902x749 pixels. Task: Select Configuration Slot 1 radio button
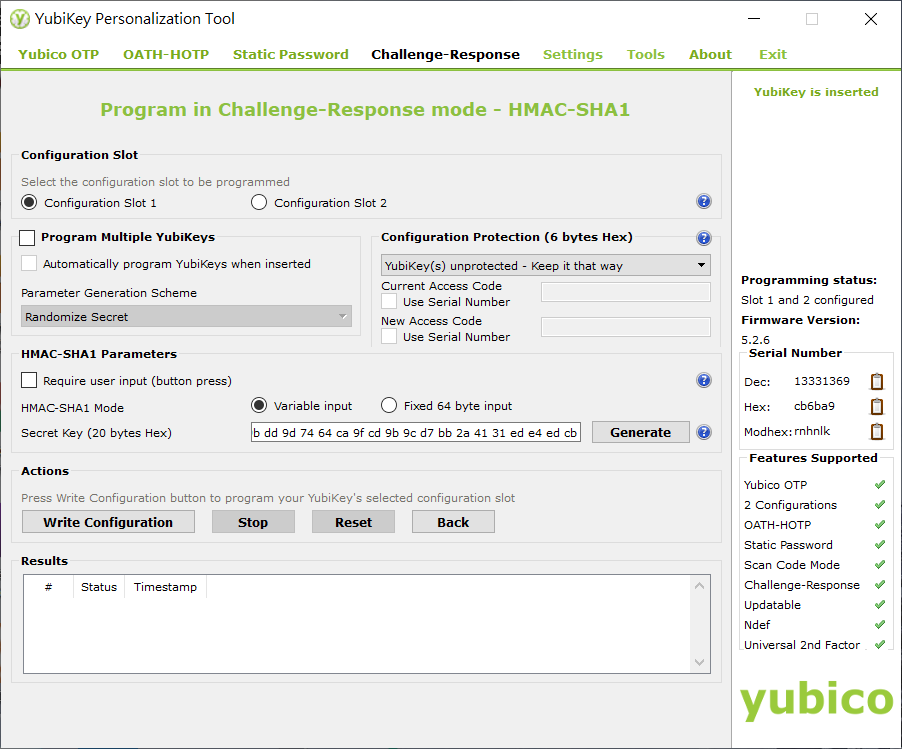tap(29, 202)
